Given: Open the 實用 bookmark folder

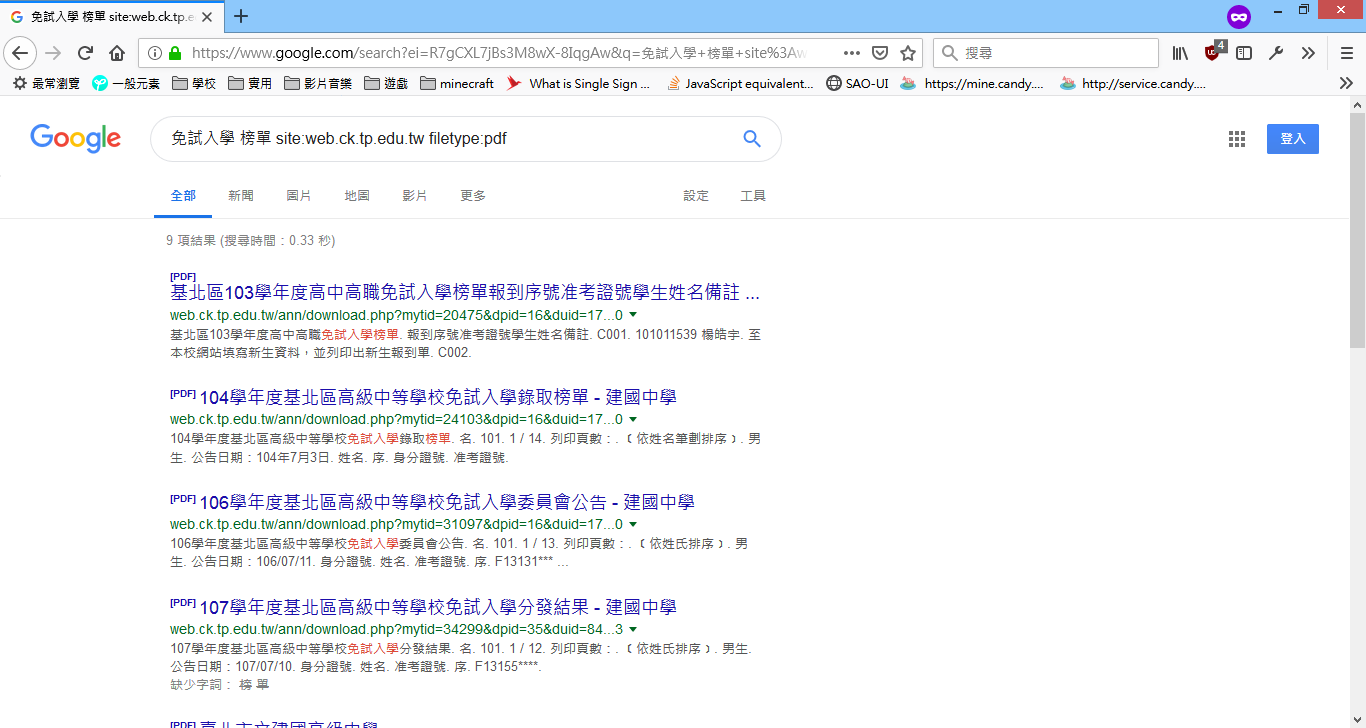Looking at the screenshot, I should (250, 84).
